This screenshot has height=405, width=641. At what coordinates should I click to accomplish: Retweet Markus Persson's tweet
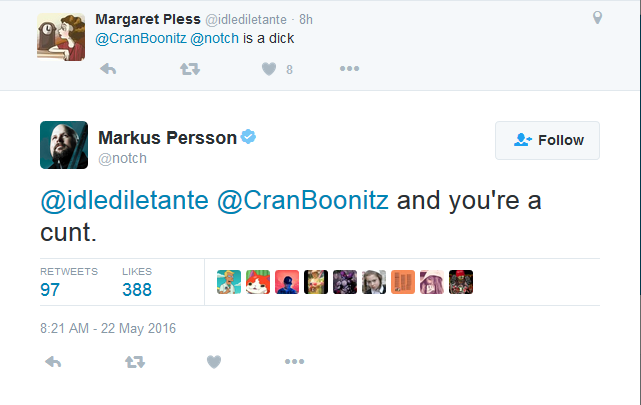[135, 362]
